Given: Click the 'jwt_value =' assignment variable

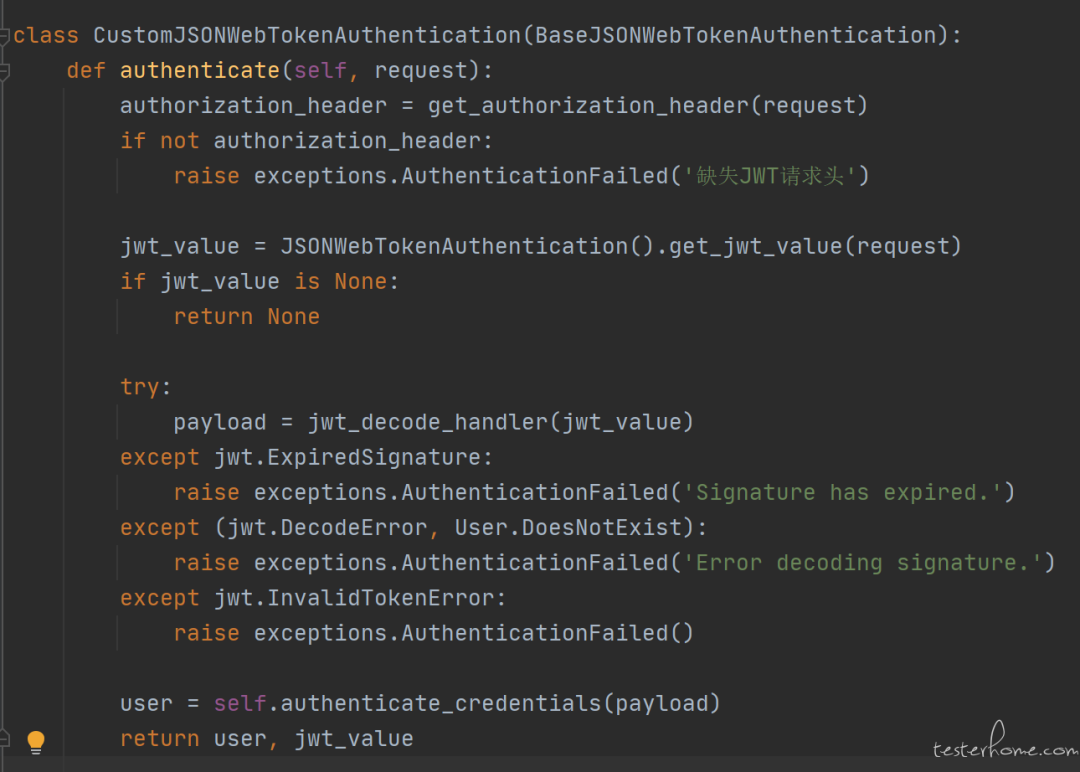Looking at the screenshot, I should (x=180, y=246).
